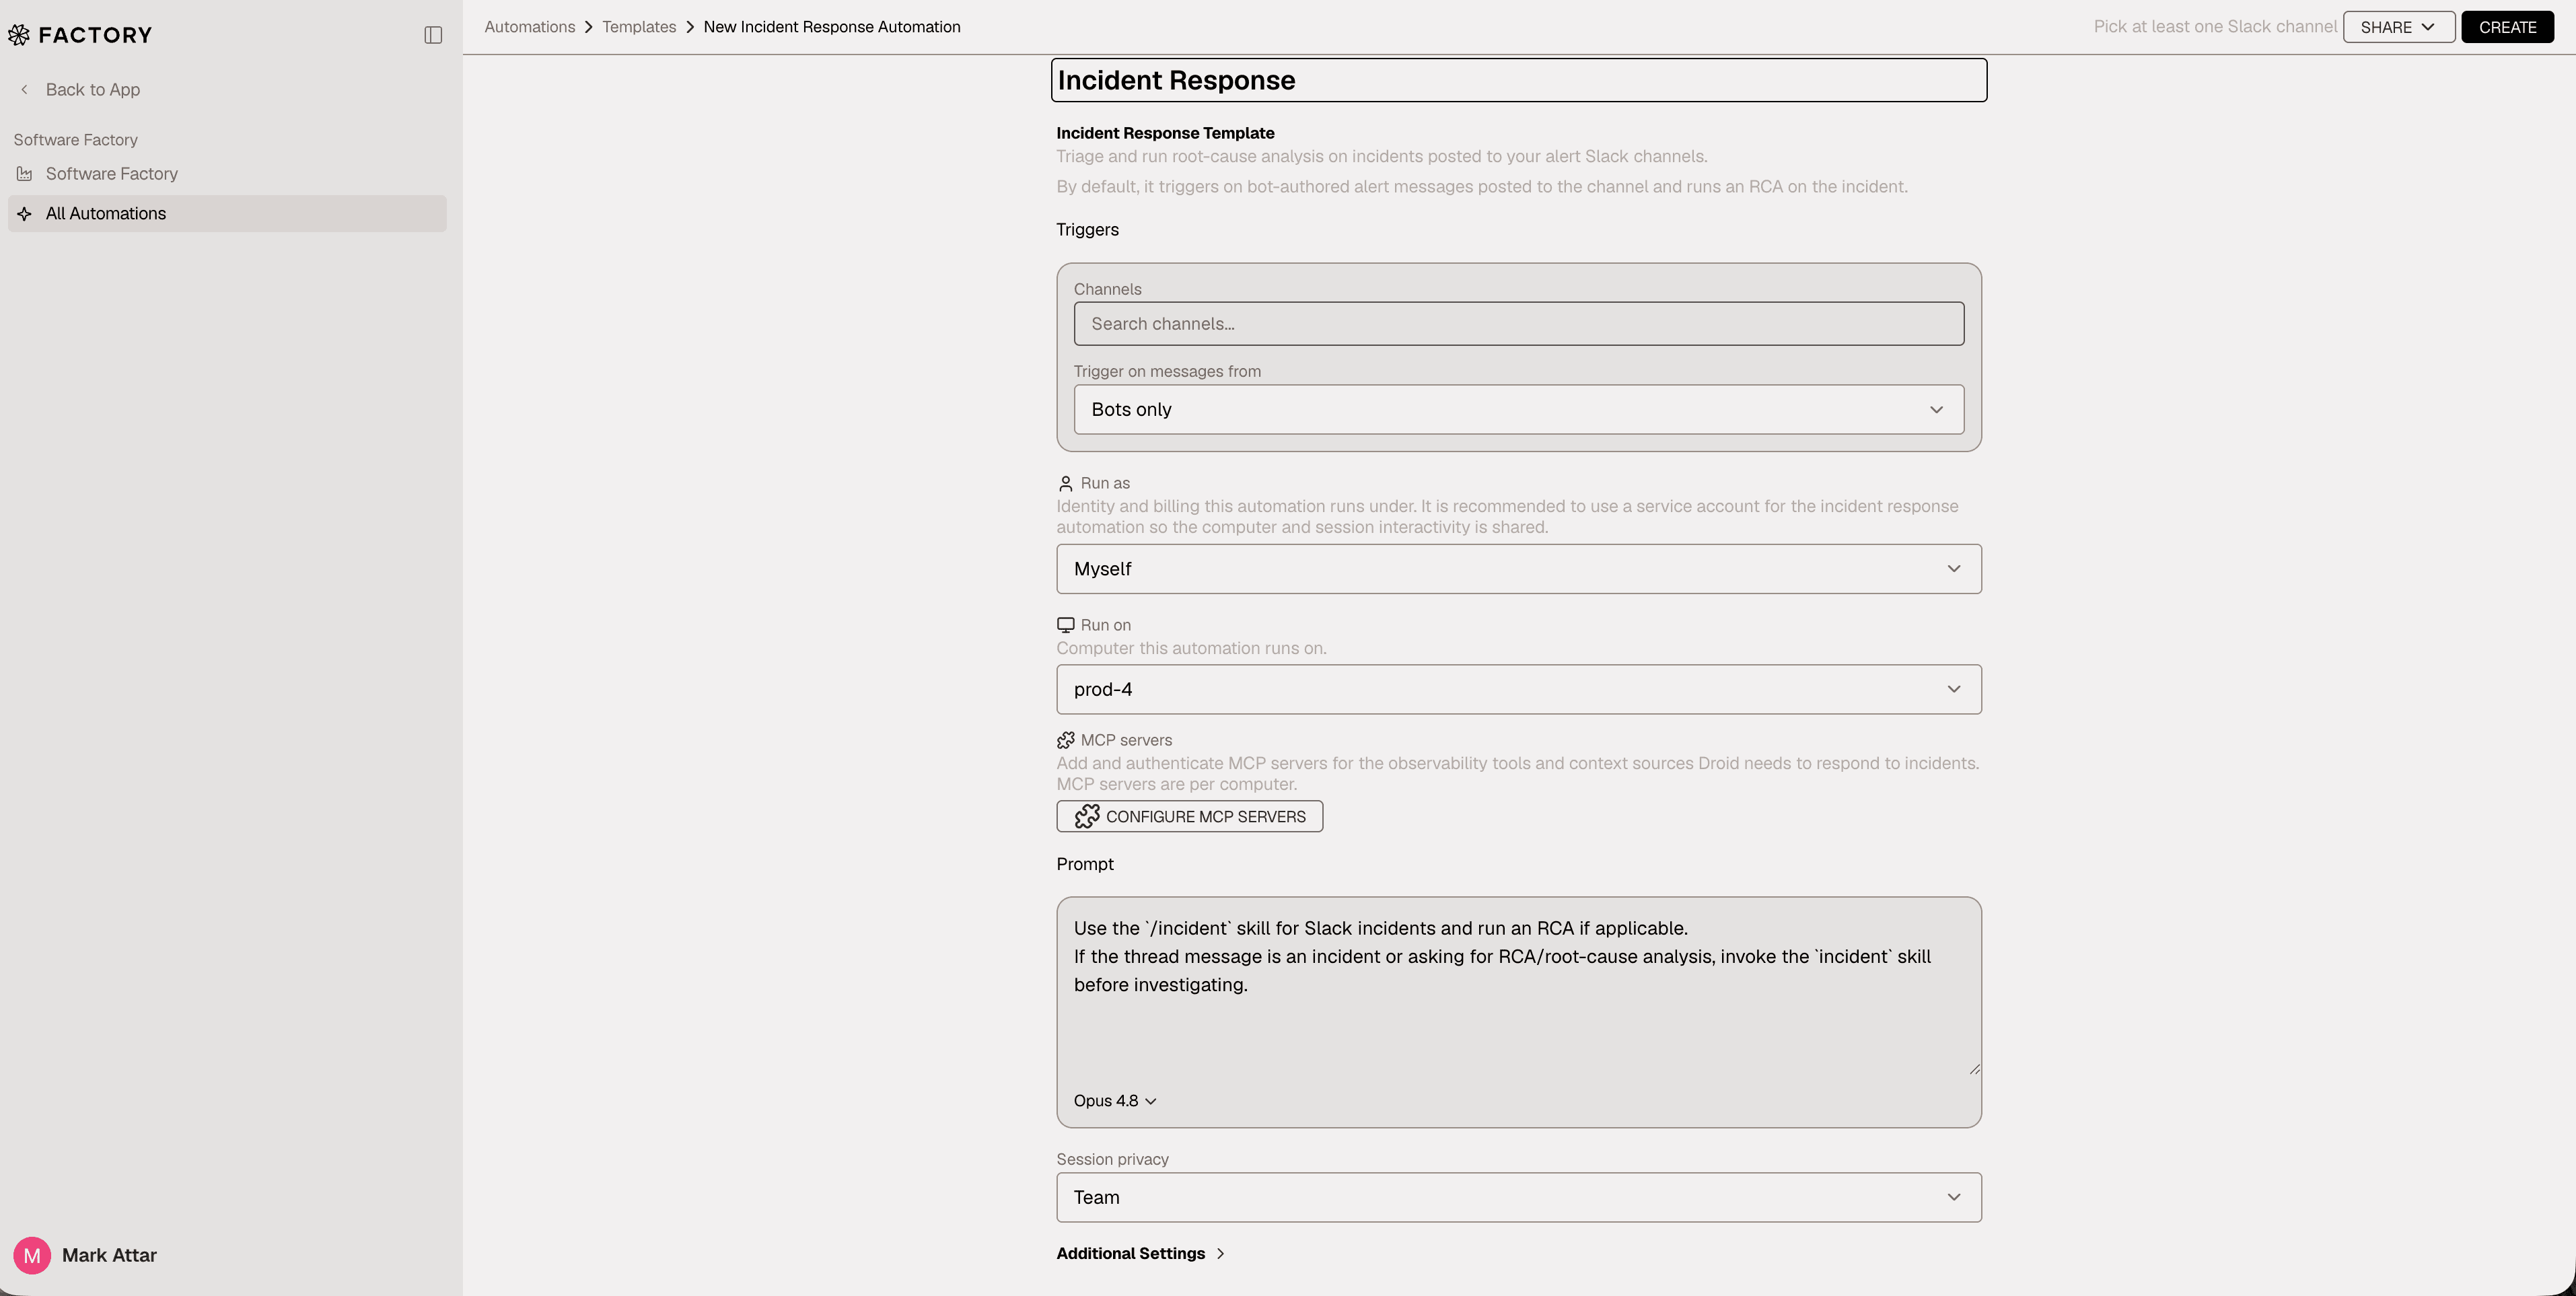Viewport: 2576px width, 1296px height.
Task: Click the Run on monitor icon
Action: [1065, 625]
